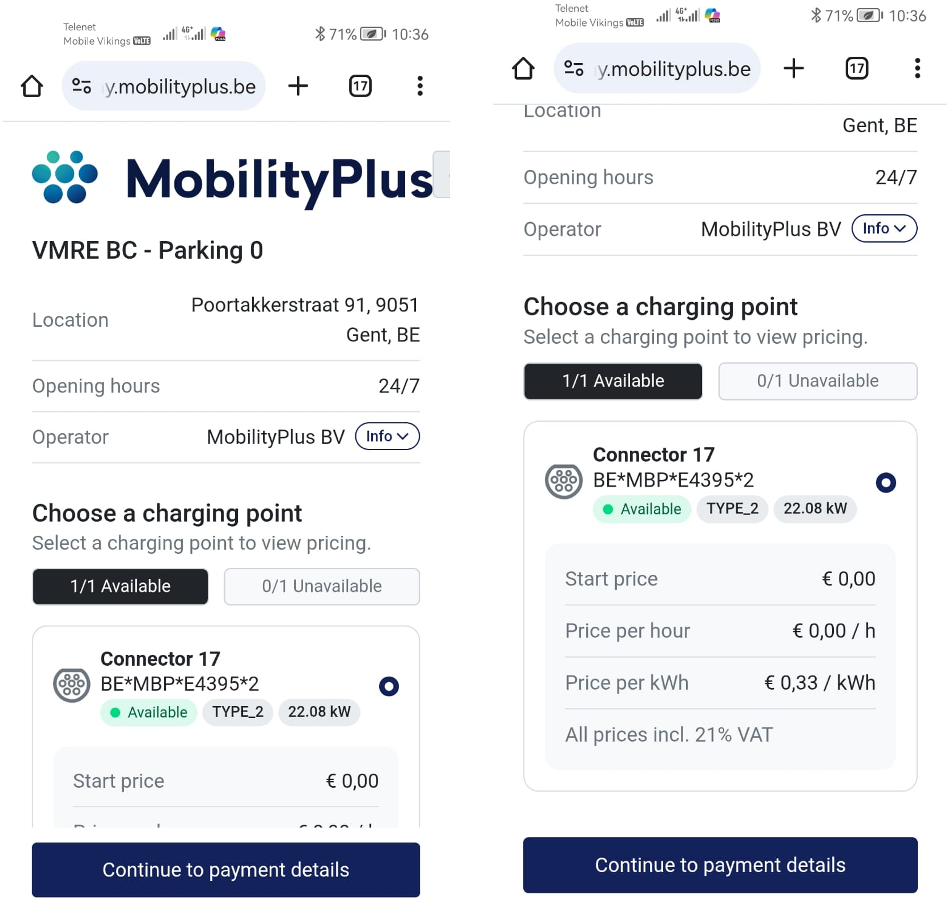The image size is (947, 920).
Task: Open the three-dot Chrome menu
Action: [x=420, y=86]
